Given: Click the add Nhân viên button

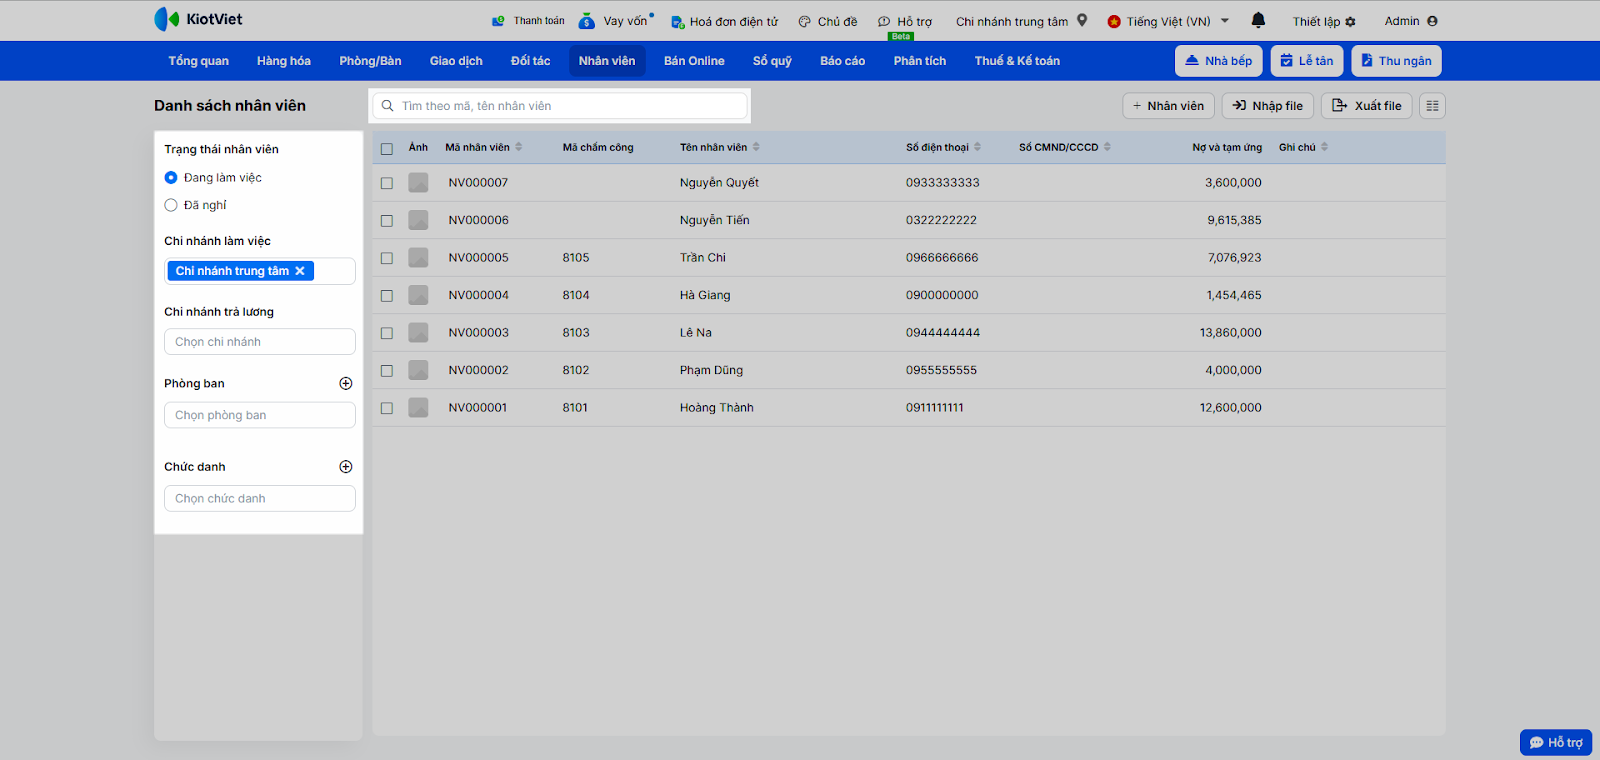Looking at the screenshot, I should click(1169, 106).
